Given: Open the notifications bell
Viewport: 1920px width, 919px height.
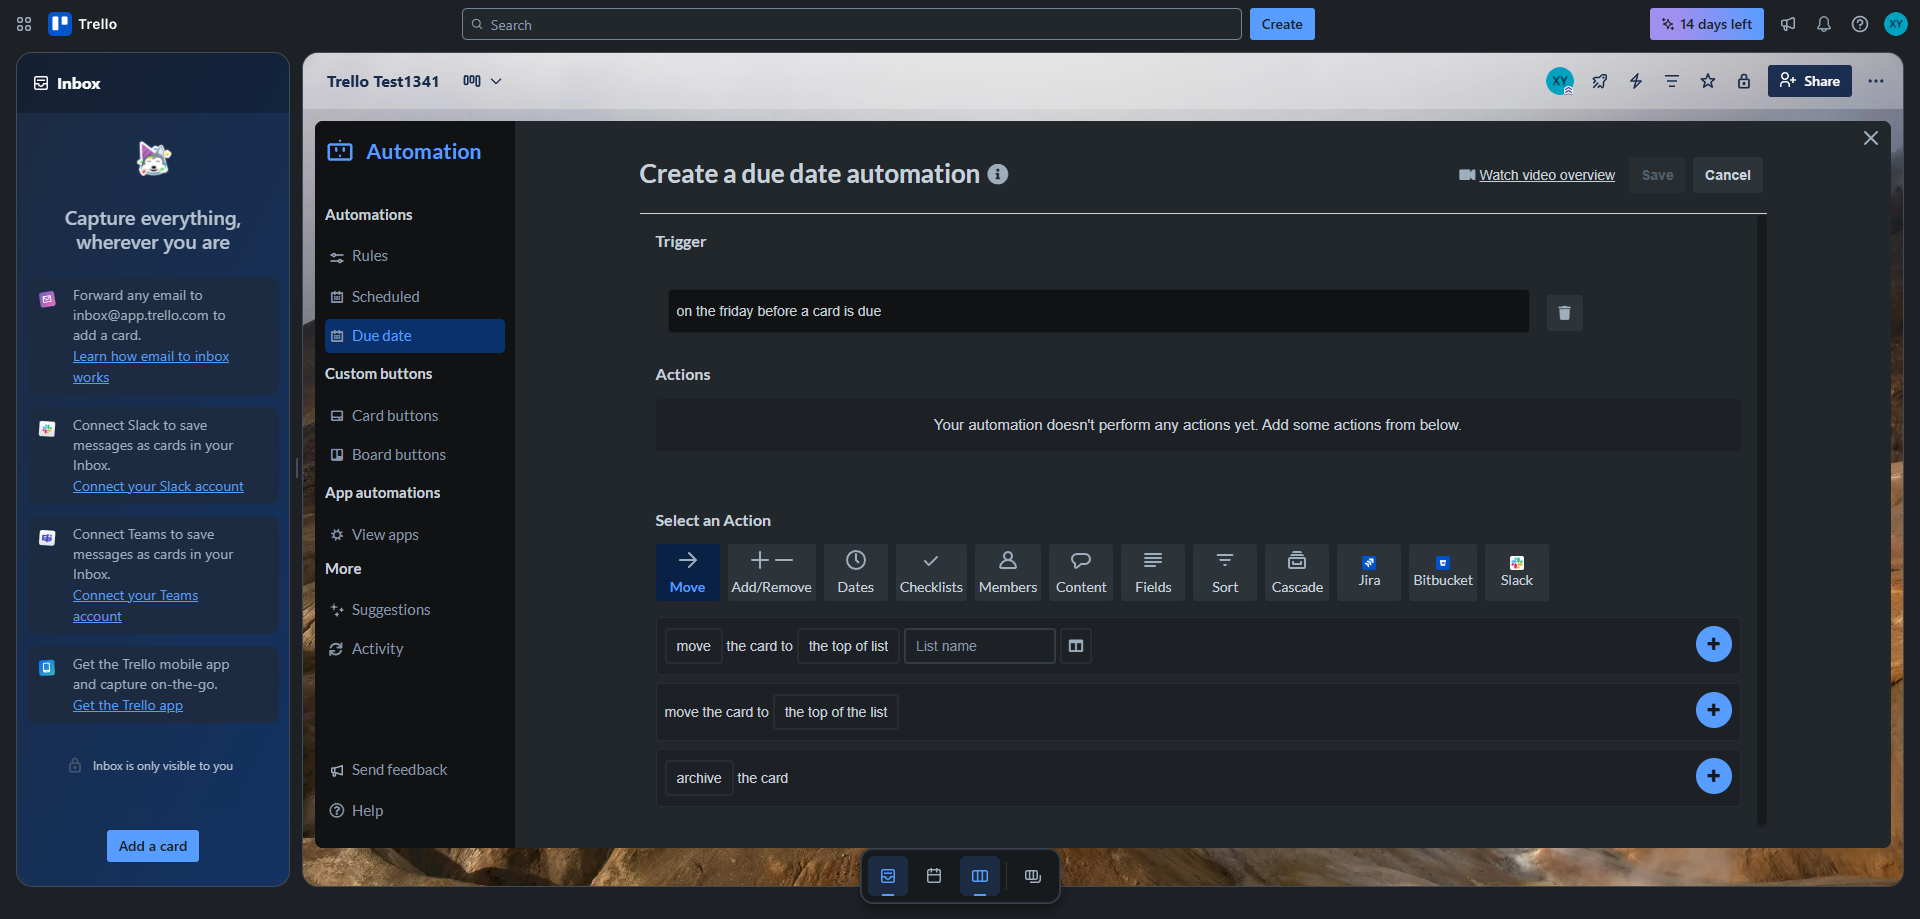Looking at the screenshot, I should [x=1824, y=24].
